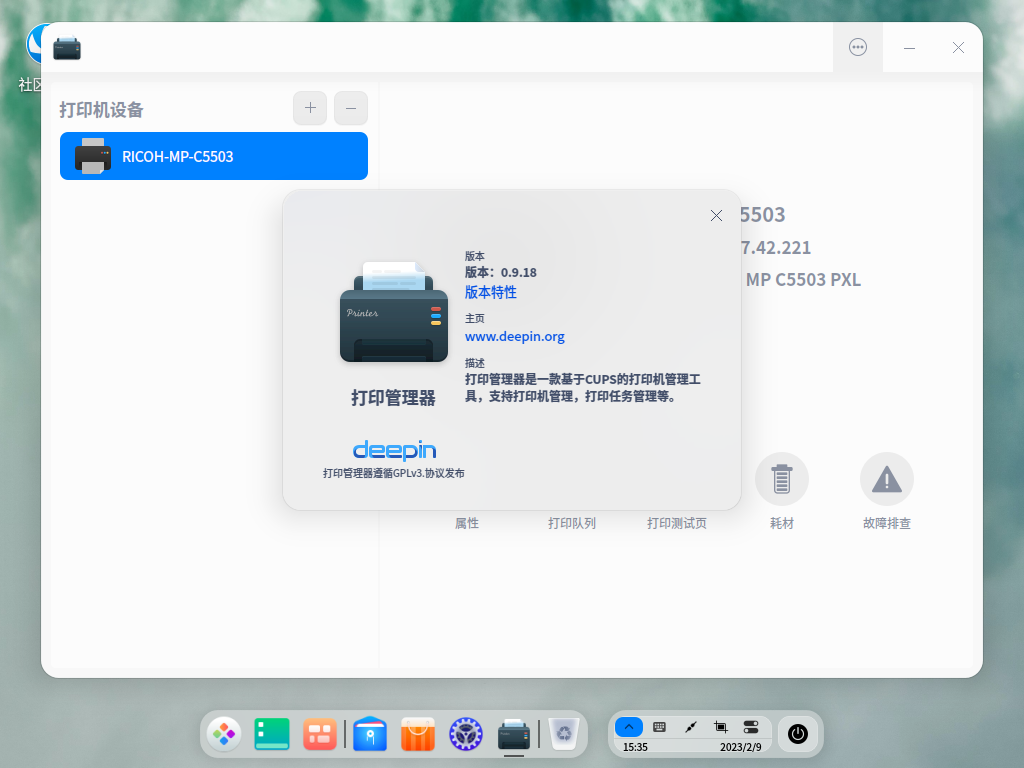1024x768 pixels.
Task: Click the 故障排查 troubleshoot warning icon
Action: 886,480
